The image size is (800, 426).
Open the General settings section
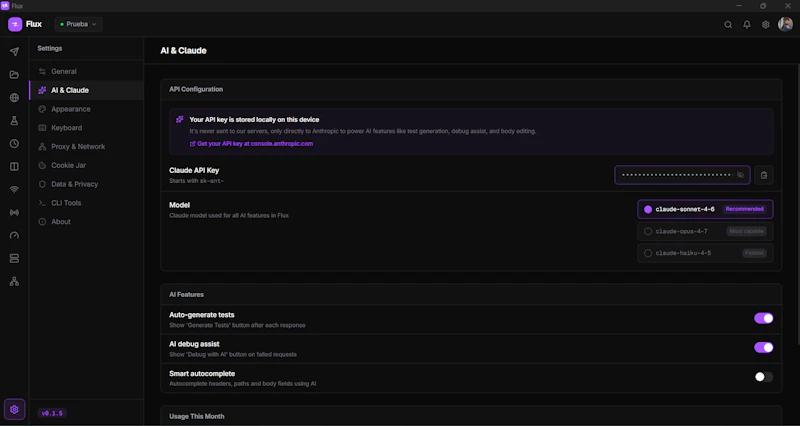(86, 71)
